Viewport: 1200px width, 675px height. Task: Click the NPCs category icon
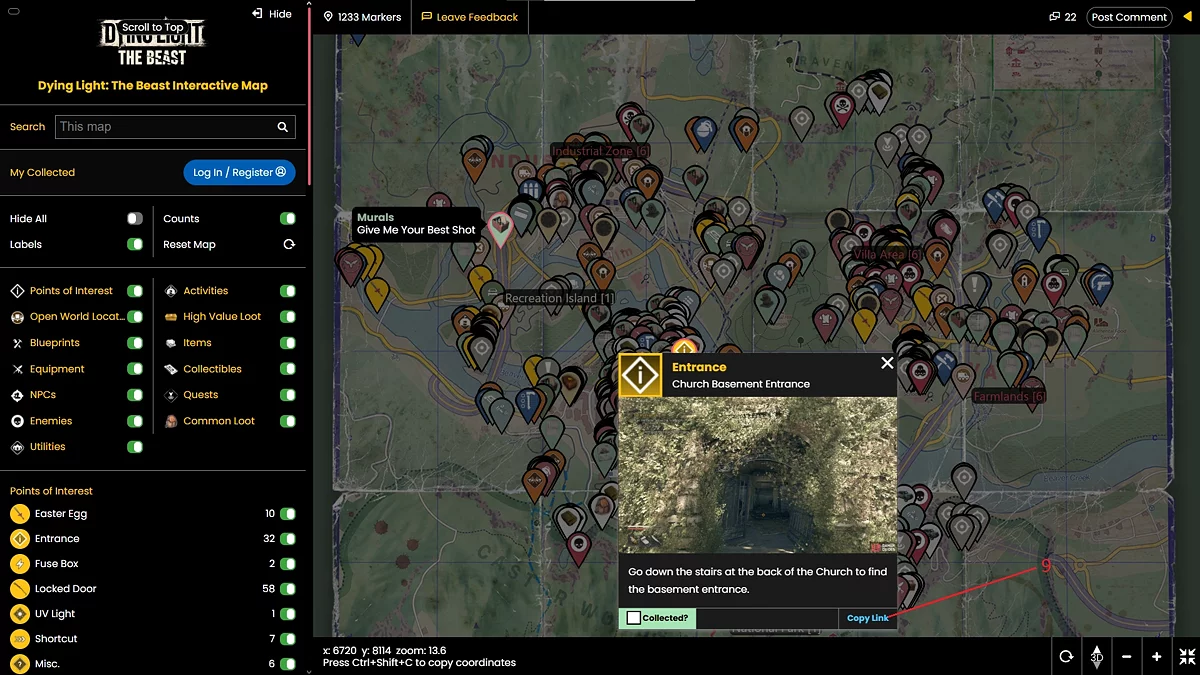click(x=17, y=395)
